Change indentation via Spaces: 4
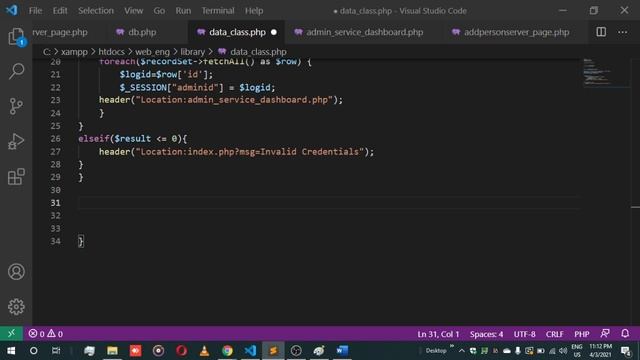The width and height of the screenshot is (640, 360). pyautogui.click(x=486, y=334)
